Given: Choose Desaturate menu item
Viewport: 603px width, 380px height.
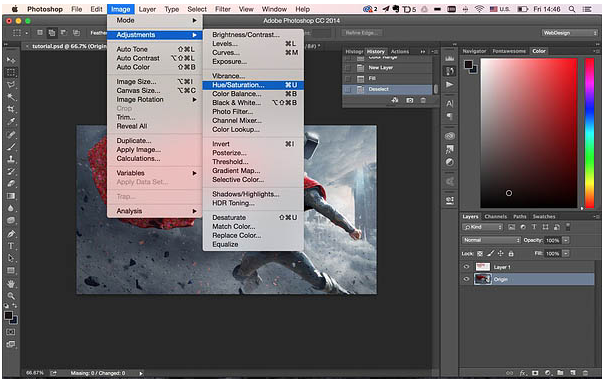Looking at the screenshot, I should tap(253, 218).
